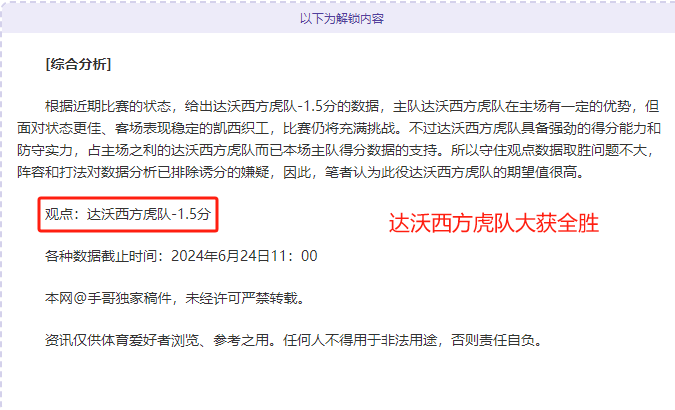Image resolution: width=675 pixels, height=410 pixels.
Task: Click the [综合分析] section heading
Action: (78, 64)
